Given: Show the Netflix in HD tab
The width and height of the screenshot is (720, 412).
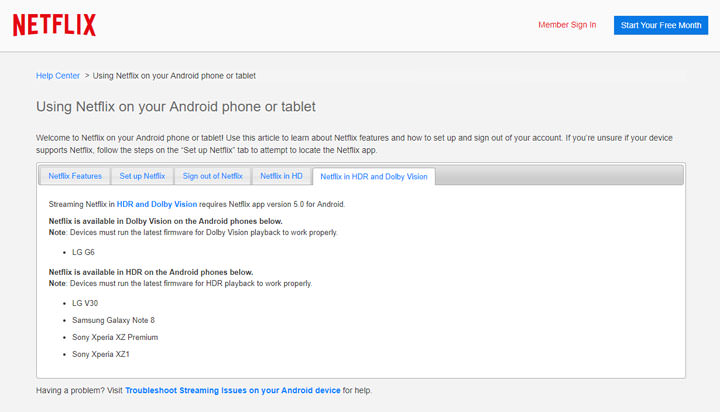Looking at the screenshot, I should click(x=281, y=176).
